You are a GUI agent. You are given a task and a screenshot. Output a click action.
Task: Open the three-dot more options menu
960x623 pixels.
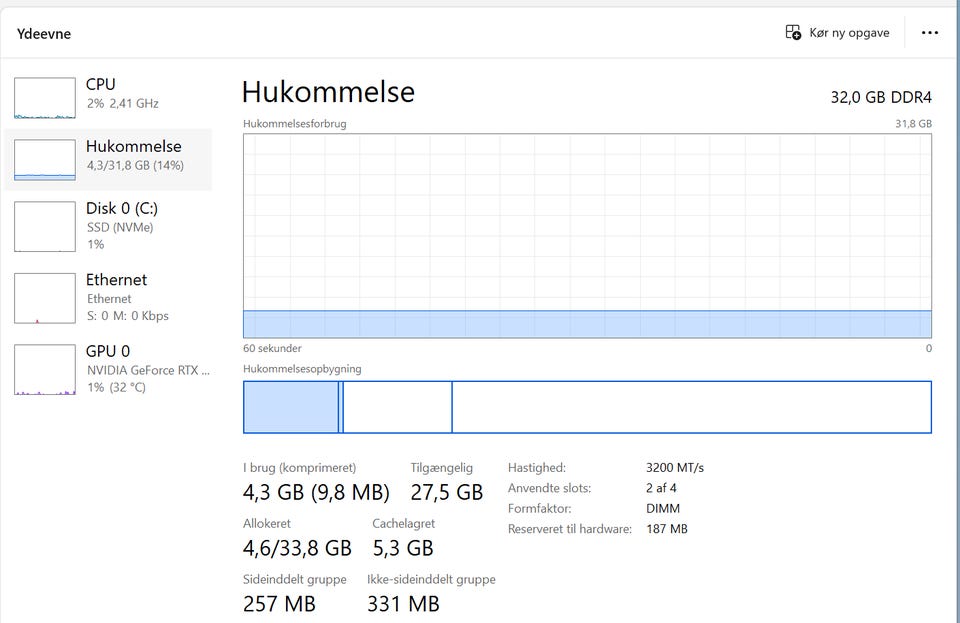pyautogui.click(x=929, y=32)
